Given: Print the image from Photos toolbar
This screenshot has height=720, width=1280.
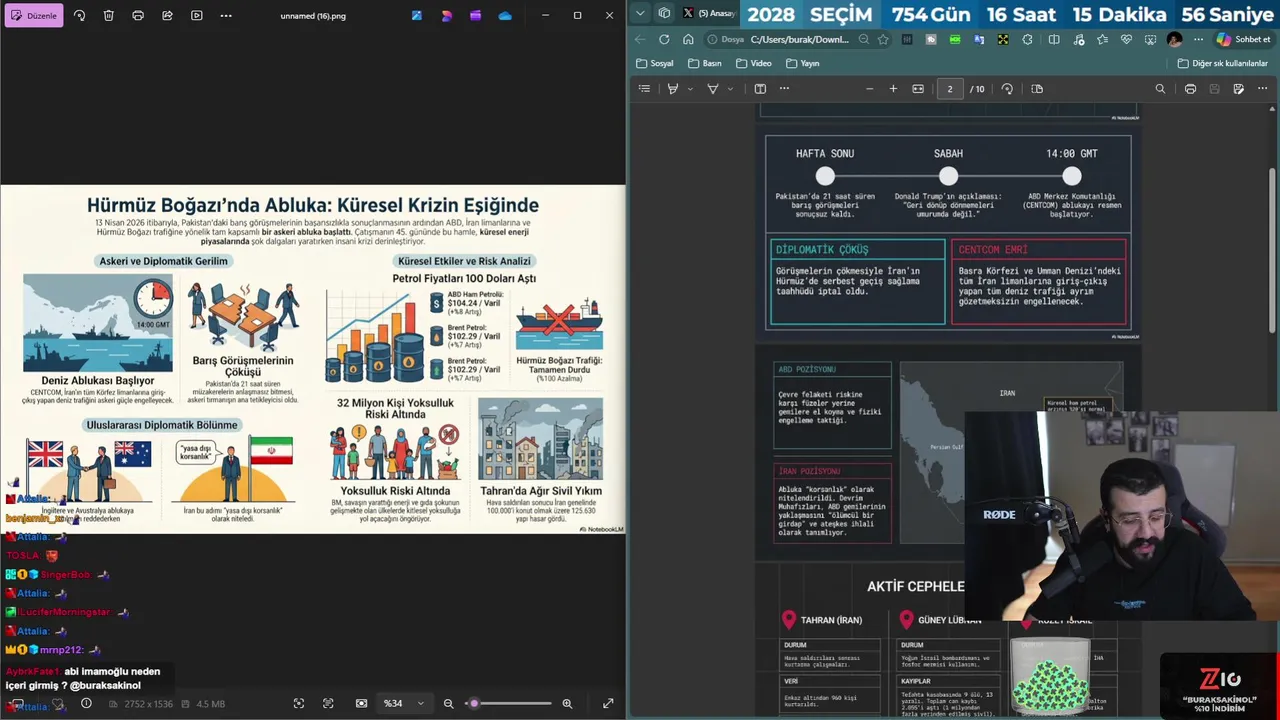Looking at the screenshot, I should click(138, 16).
